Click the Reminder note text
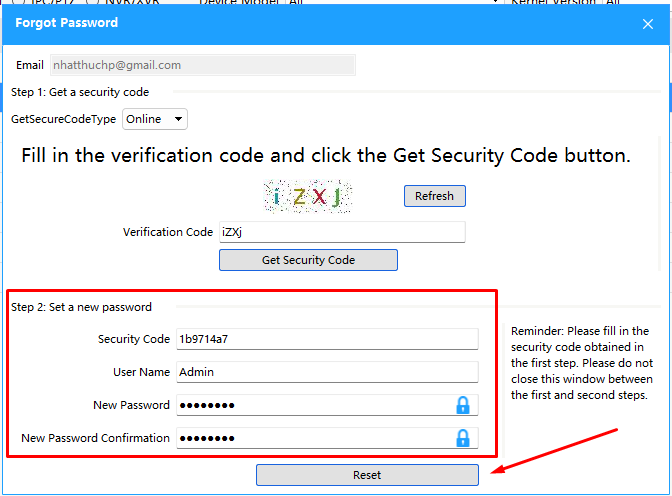Screen dimensions: 672x496 coord(582,363)
